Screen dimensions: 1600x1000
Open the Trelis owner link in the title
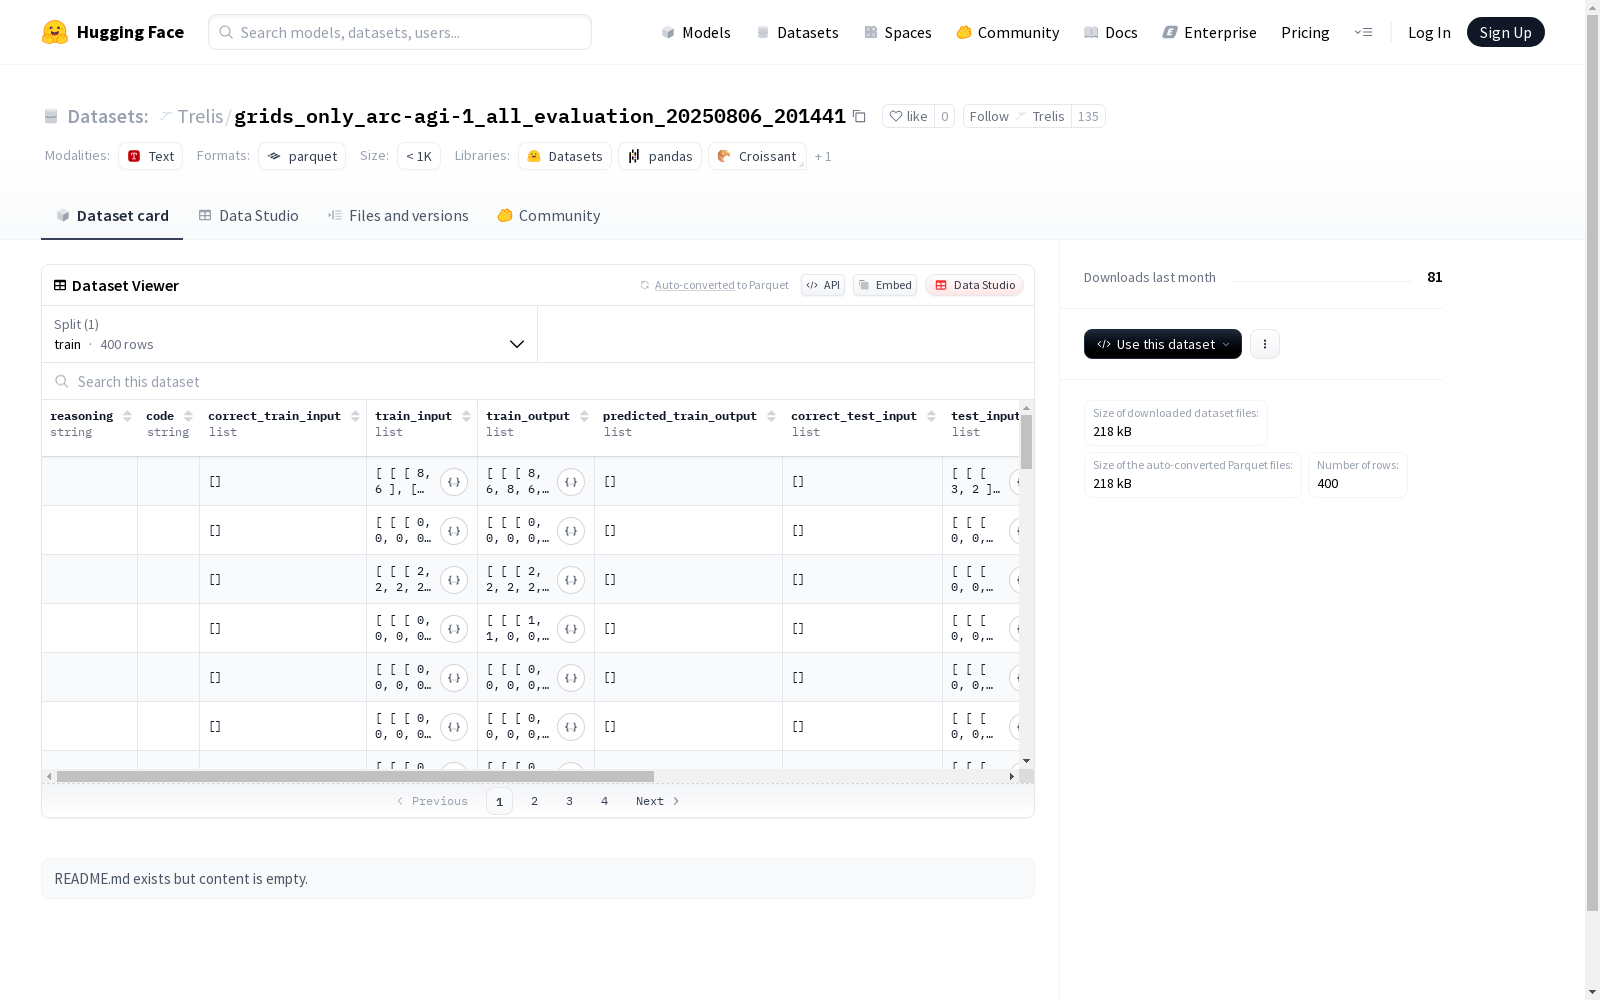coord(200,116)
